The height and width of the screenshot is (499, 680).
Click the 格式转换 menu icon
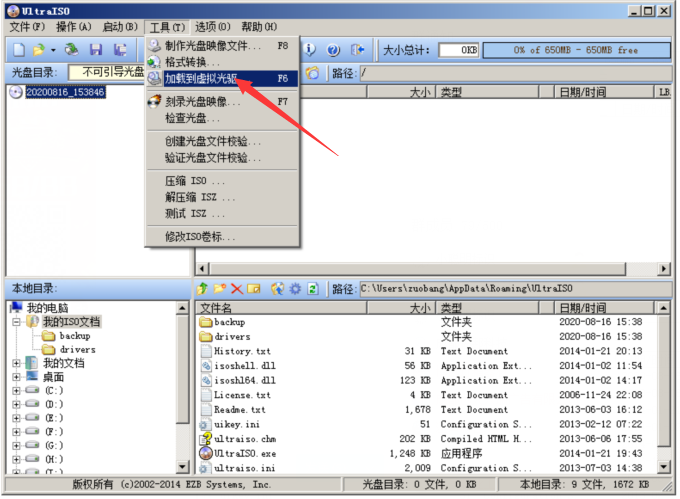pyautogui.click(x=154, y=62)
